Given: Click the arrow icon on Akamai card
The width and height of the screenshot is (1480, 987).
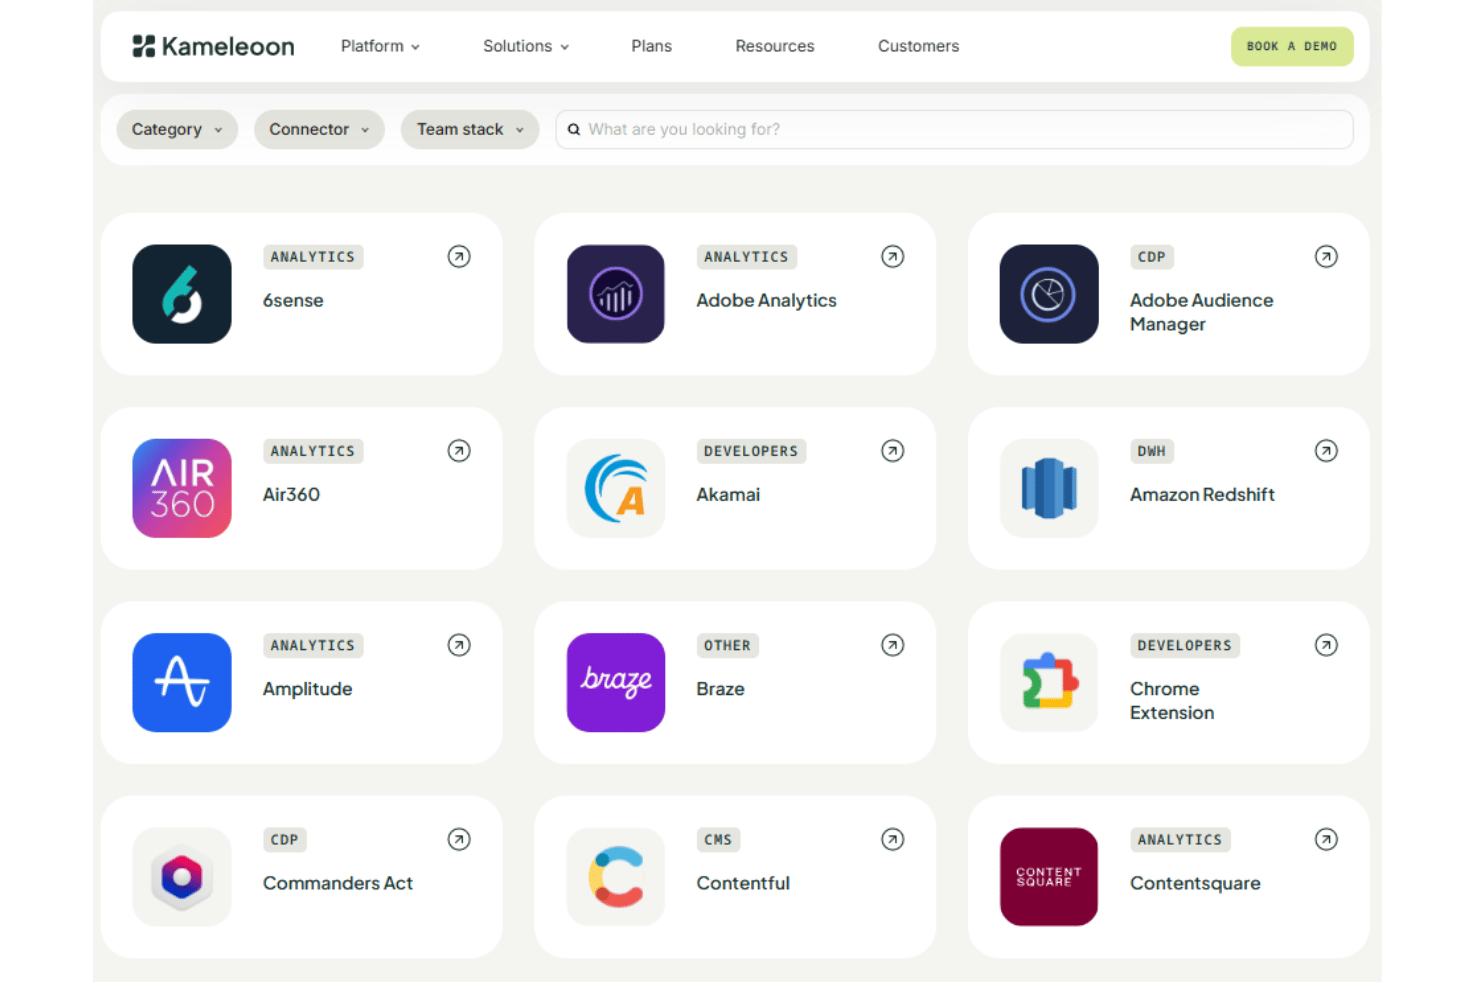Looking at the screenshot, I should 893,451.
